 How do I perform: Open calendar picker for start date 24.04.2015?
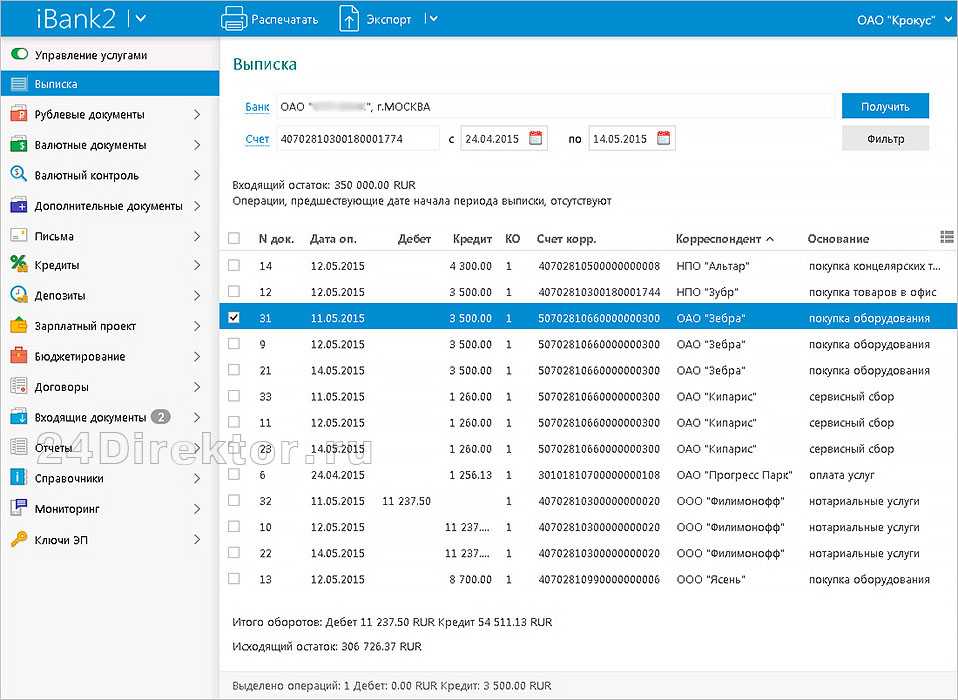[x=536, y=139]
